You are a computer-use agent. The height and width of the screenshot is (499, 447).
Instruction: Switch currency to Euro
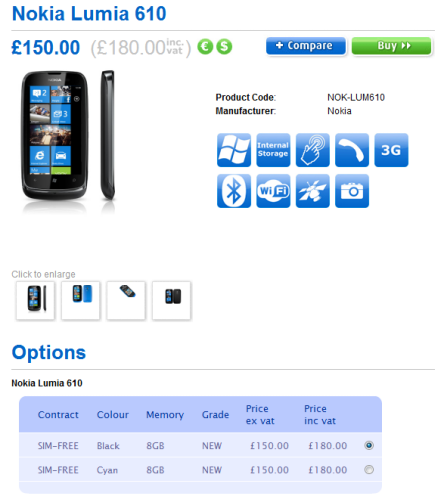pos(205,47)
